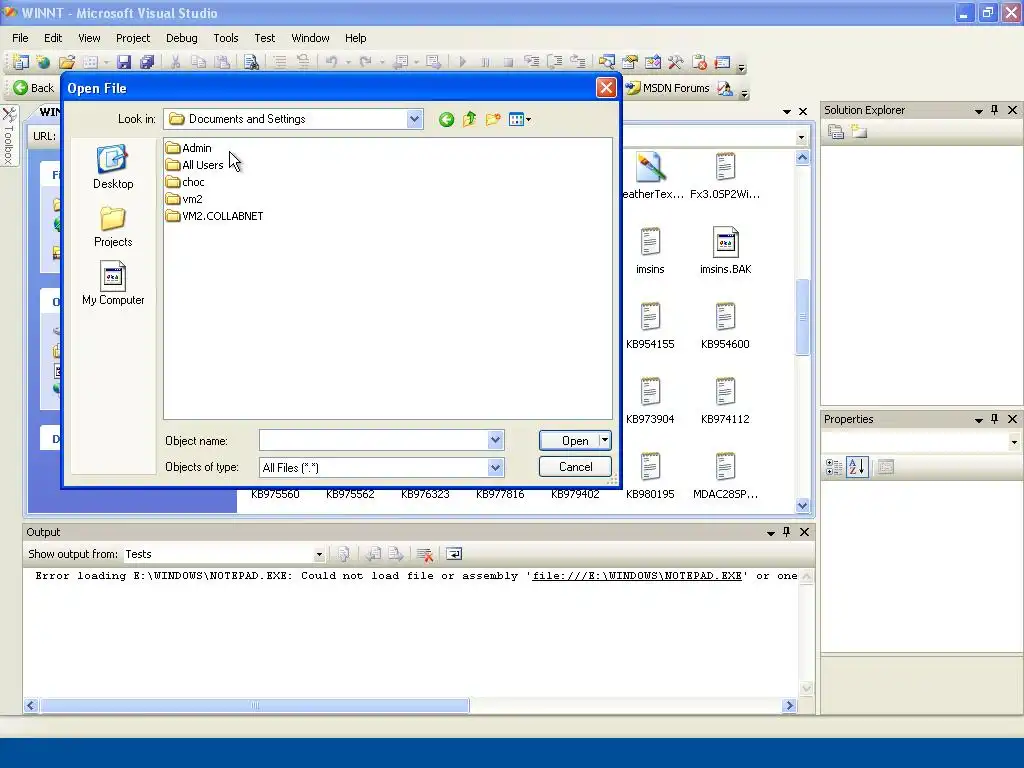Go to Projects in dialog places bar

(113, 227)
